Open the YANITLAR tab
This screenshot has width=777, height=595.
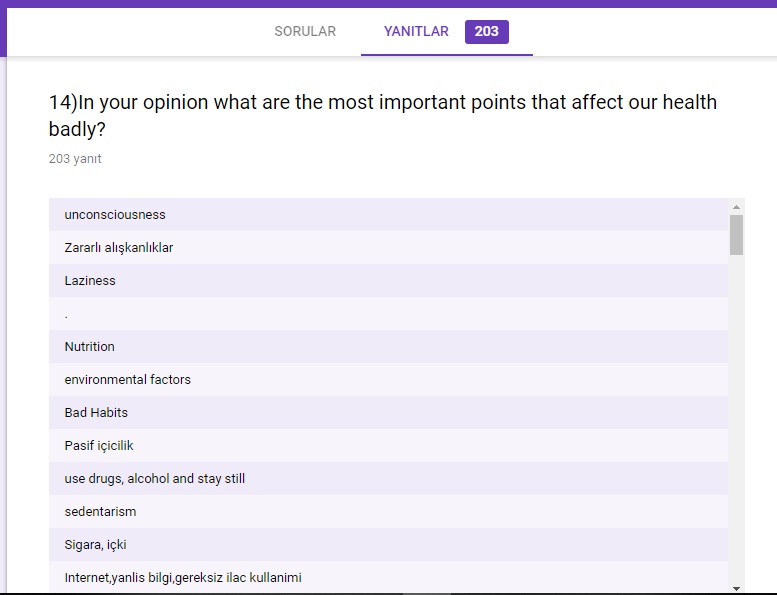tap(416, 32)
